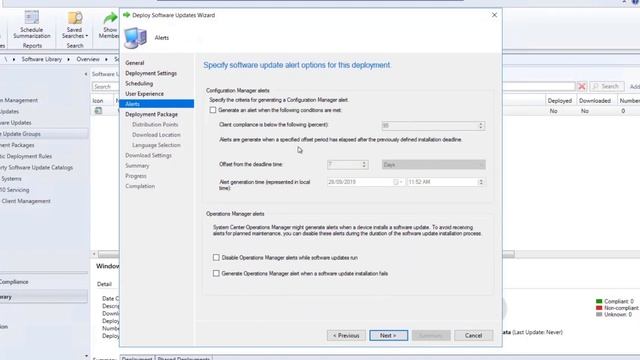The width and height of the screenshot is (640, 360).
Task: Click the red X clear search icon
Action: tap(582, 87)
